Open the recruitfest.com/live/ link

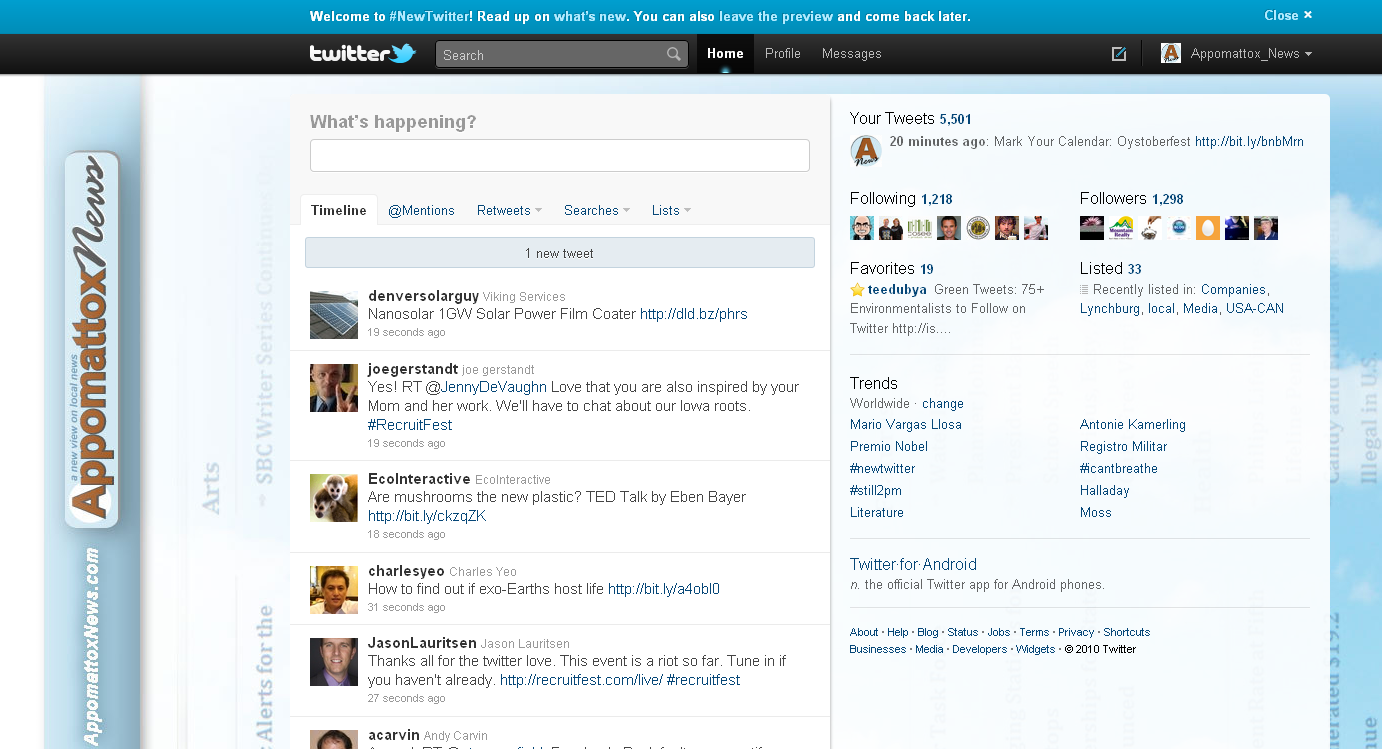point(581,680)
